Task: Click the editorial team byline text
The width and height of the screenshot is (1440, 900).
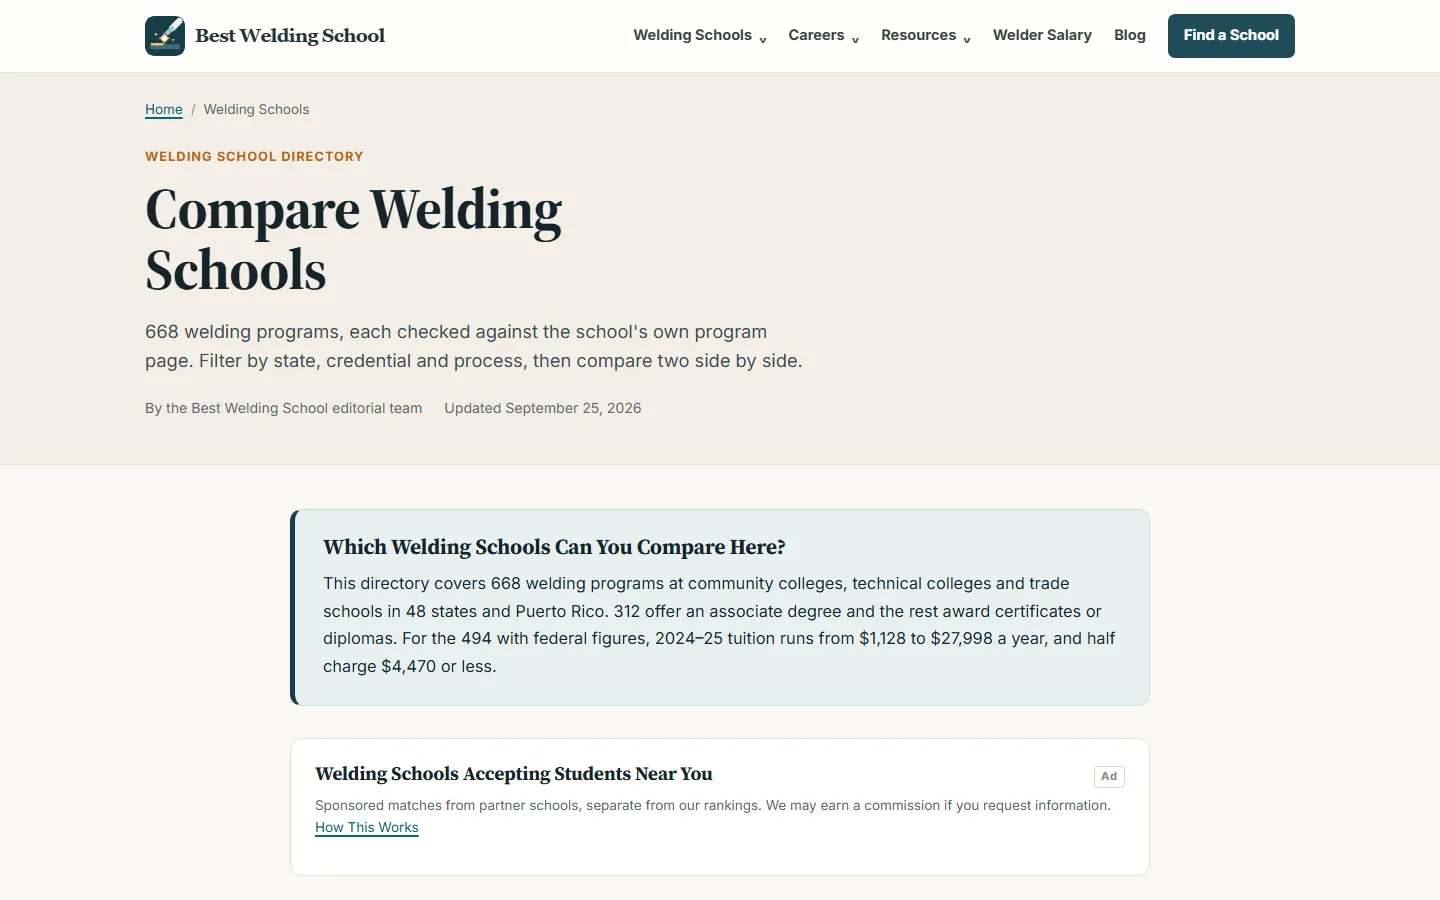Action: pyautogui.click(x=284, y=408)
